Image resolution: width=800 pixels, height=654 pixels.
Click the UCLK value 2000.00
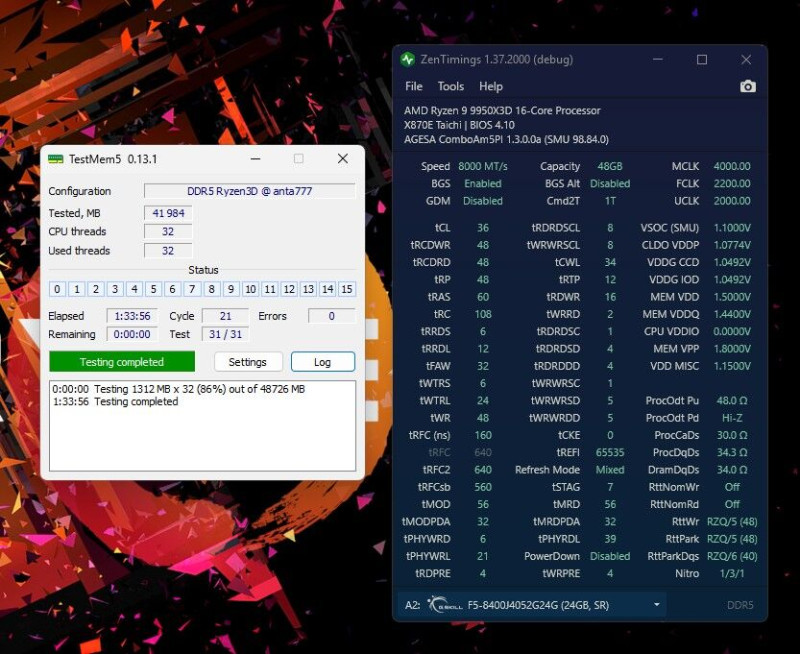[x=732, y=201]
